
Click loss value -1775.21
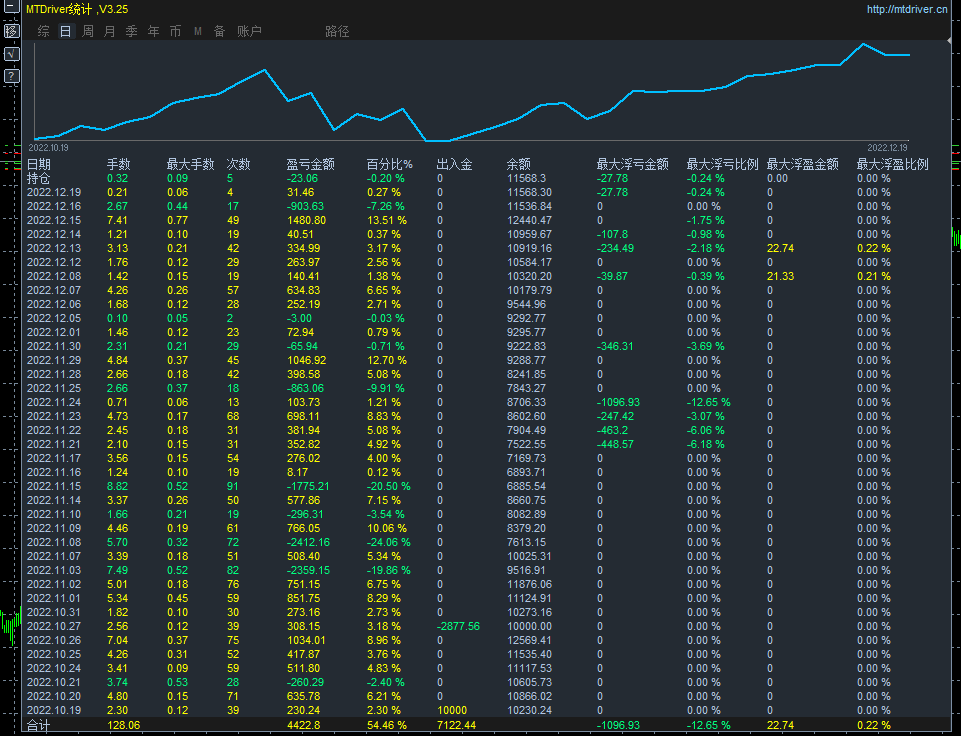tap(308, 487)
